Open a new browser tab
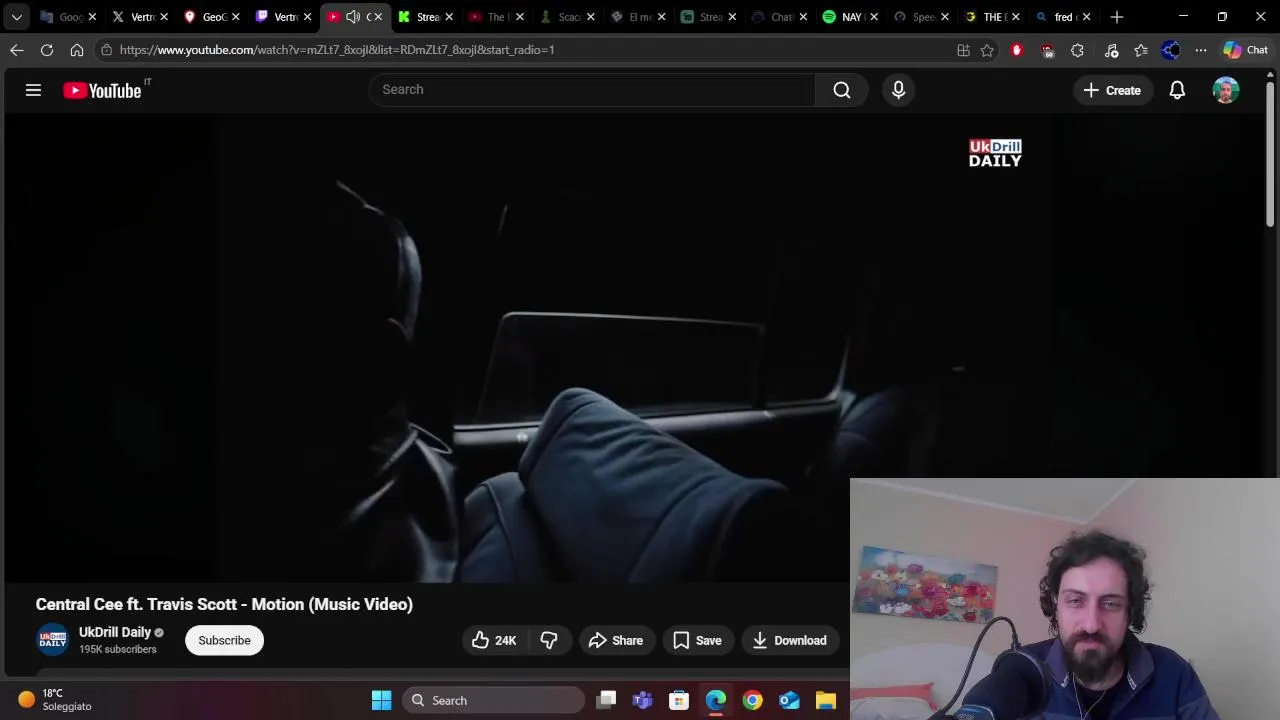Screen dimensions: 1280x720 coord(1117,17)
